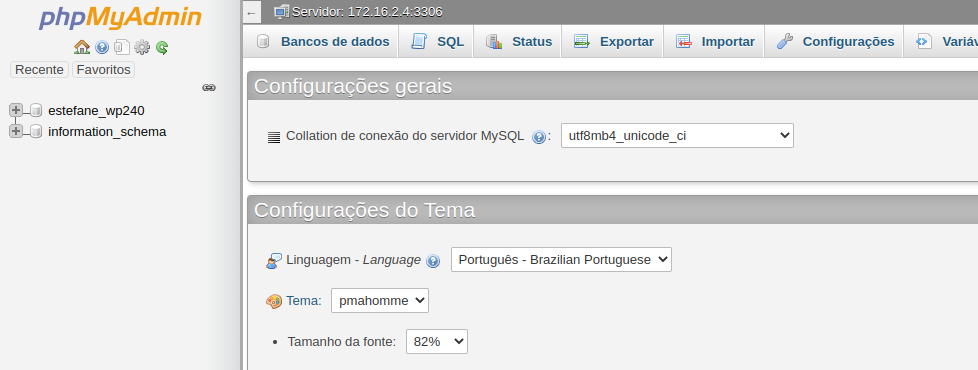Open the Language selection dropdown

(561, 260)
